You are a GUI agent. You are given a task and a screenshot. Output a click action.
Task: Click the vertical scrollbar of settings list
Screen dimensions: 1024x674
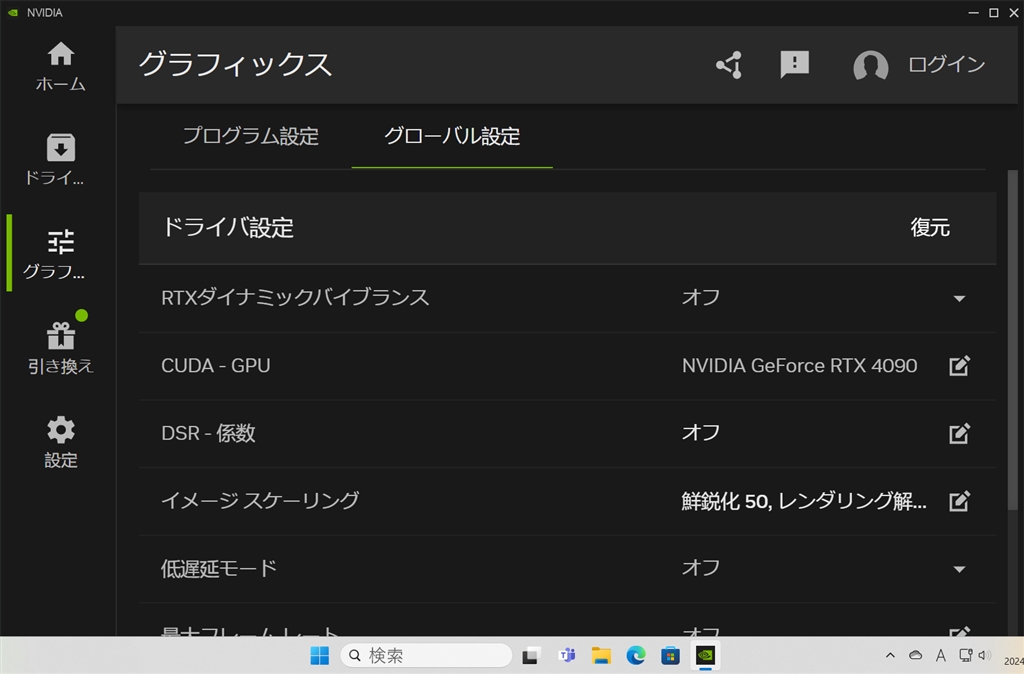tap(1012, 340)
